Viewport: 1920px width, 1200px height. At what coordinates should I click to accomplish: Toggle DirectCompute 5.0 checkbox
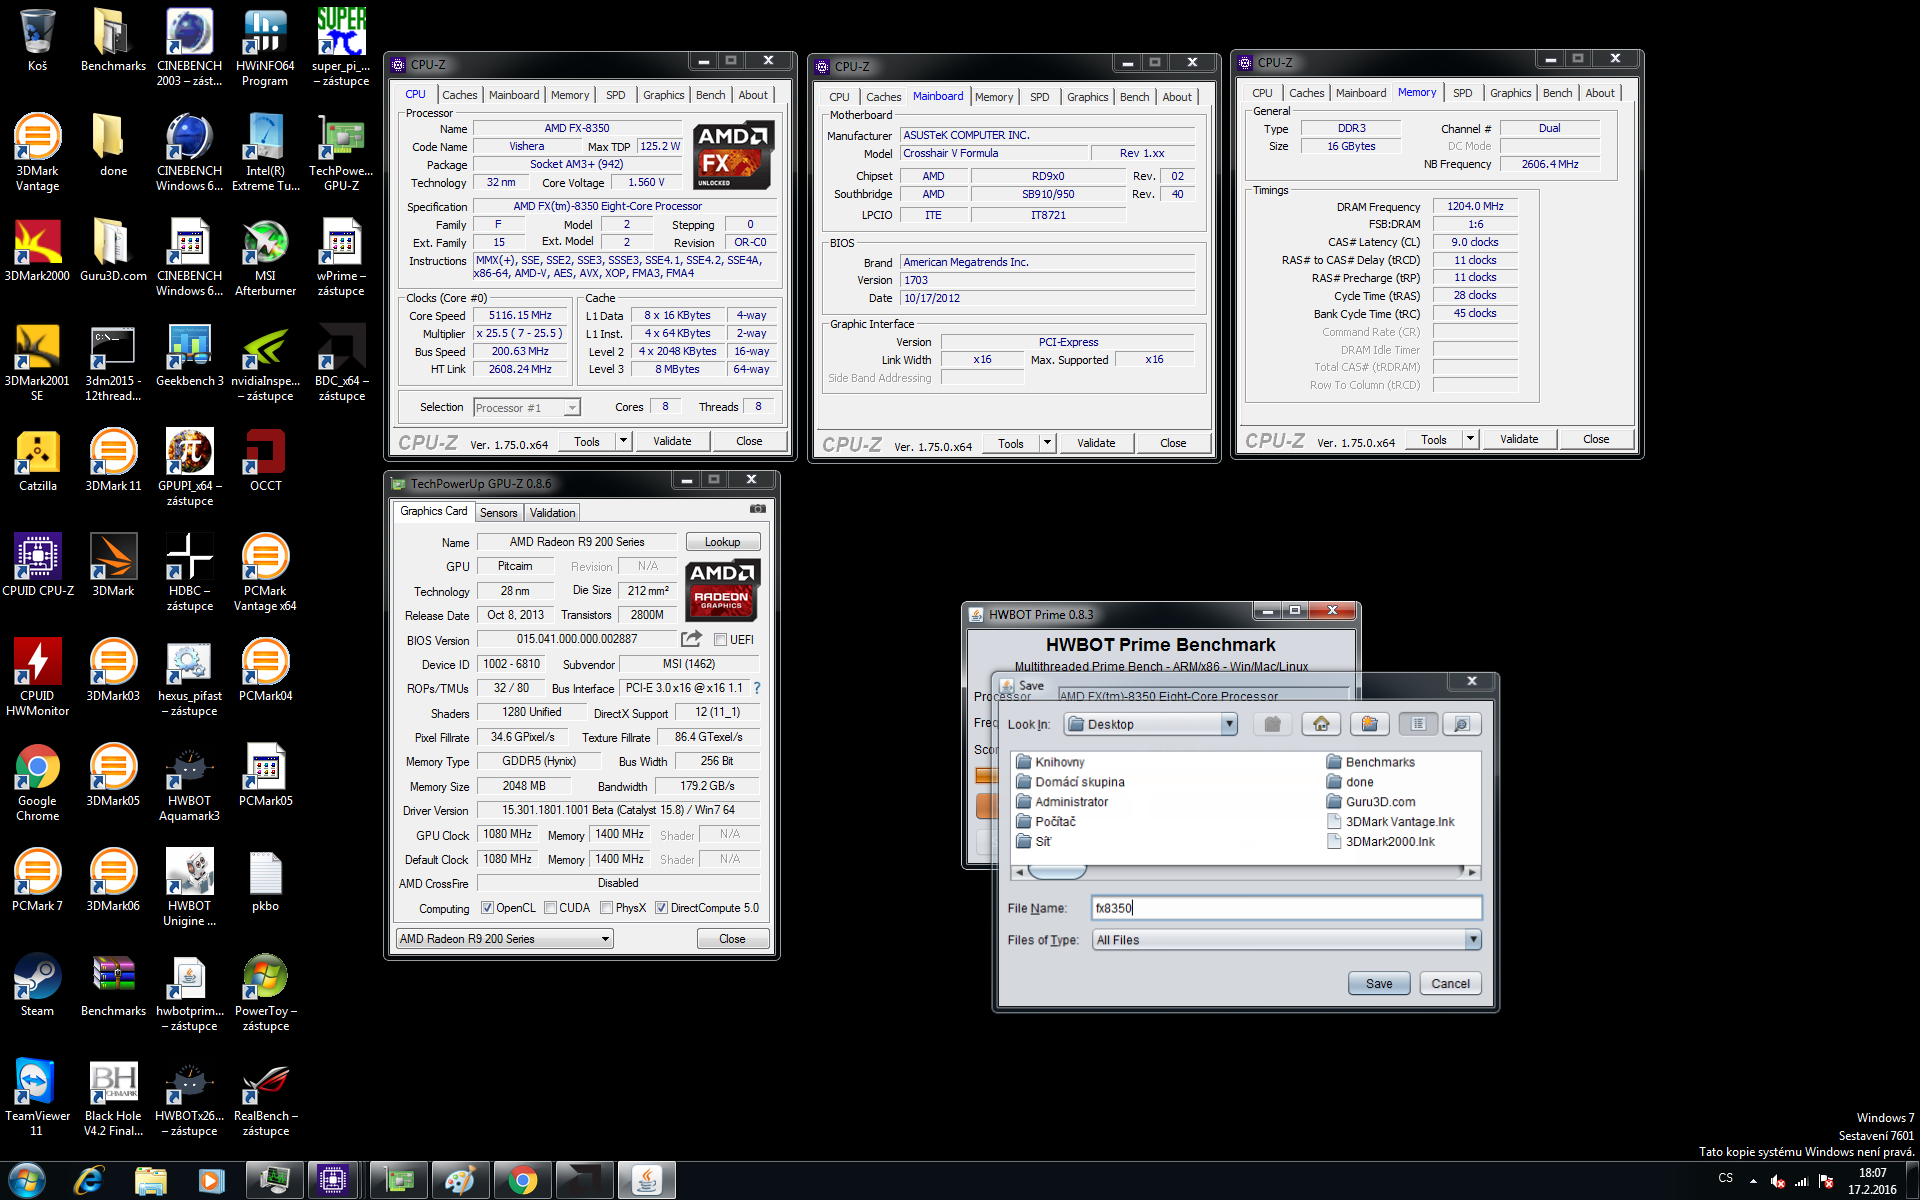click(661, 908)
